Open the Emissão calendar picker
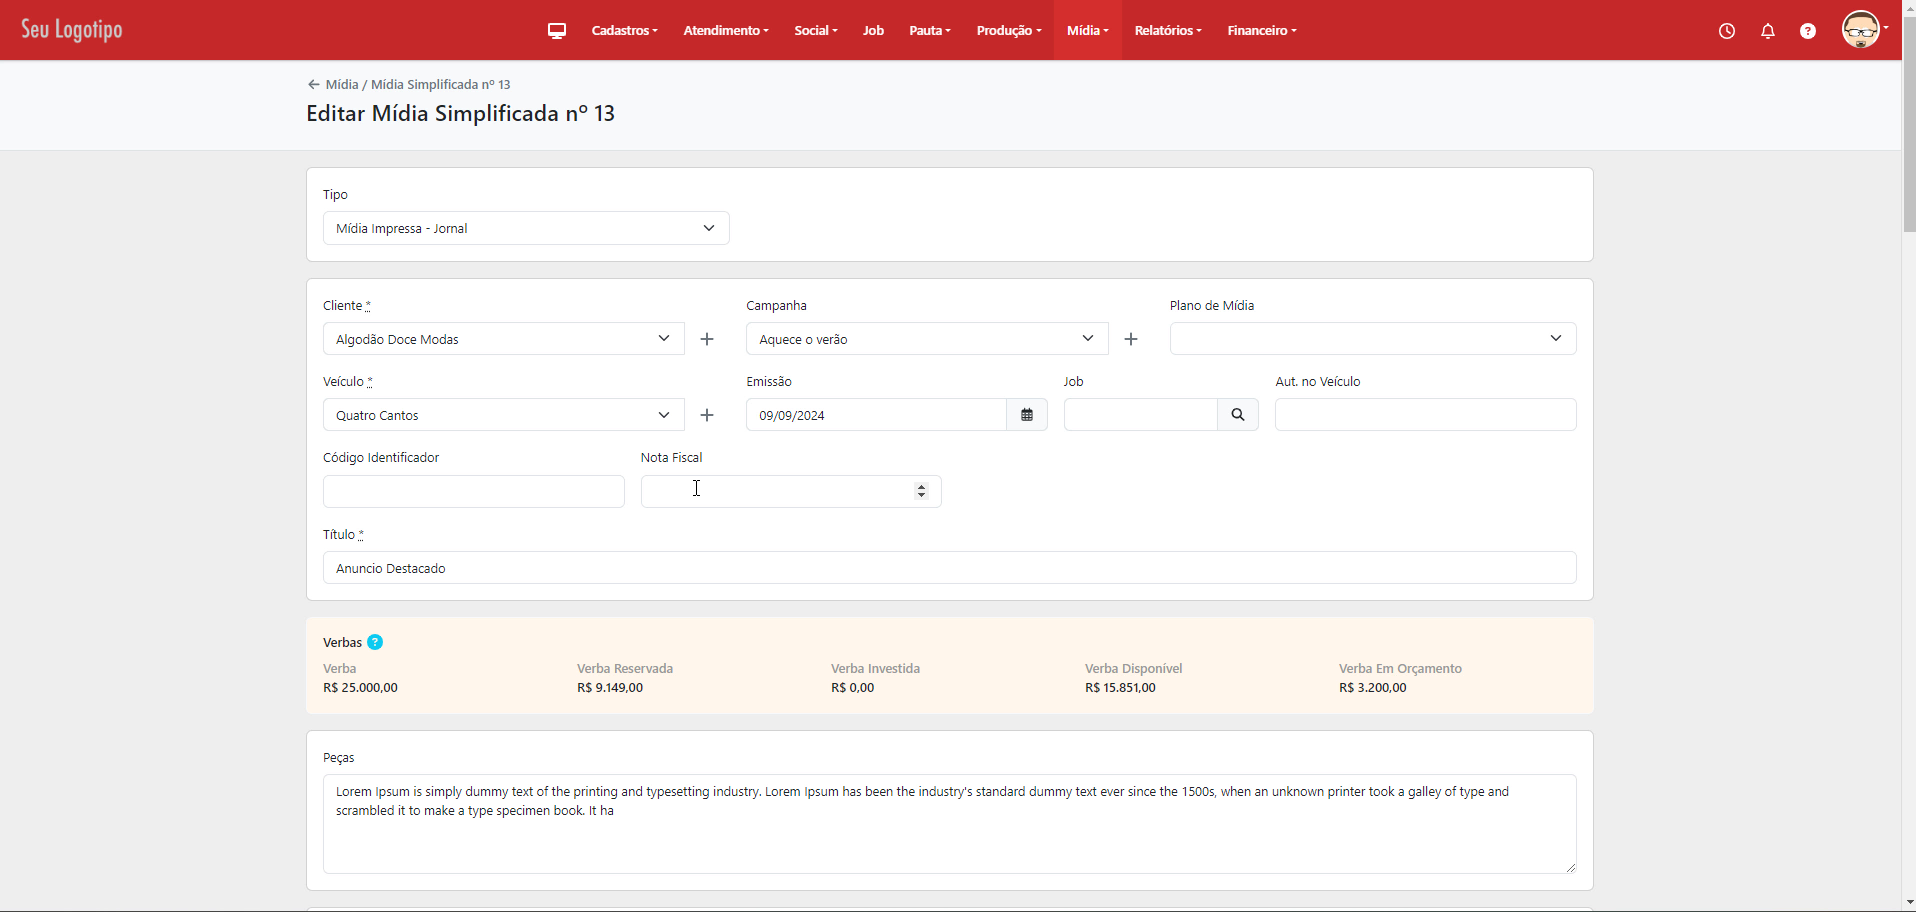Image resolution: width=1916 pixels, height=912 pixels. 1027,415
